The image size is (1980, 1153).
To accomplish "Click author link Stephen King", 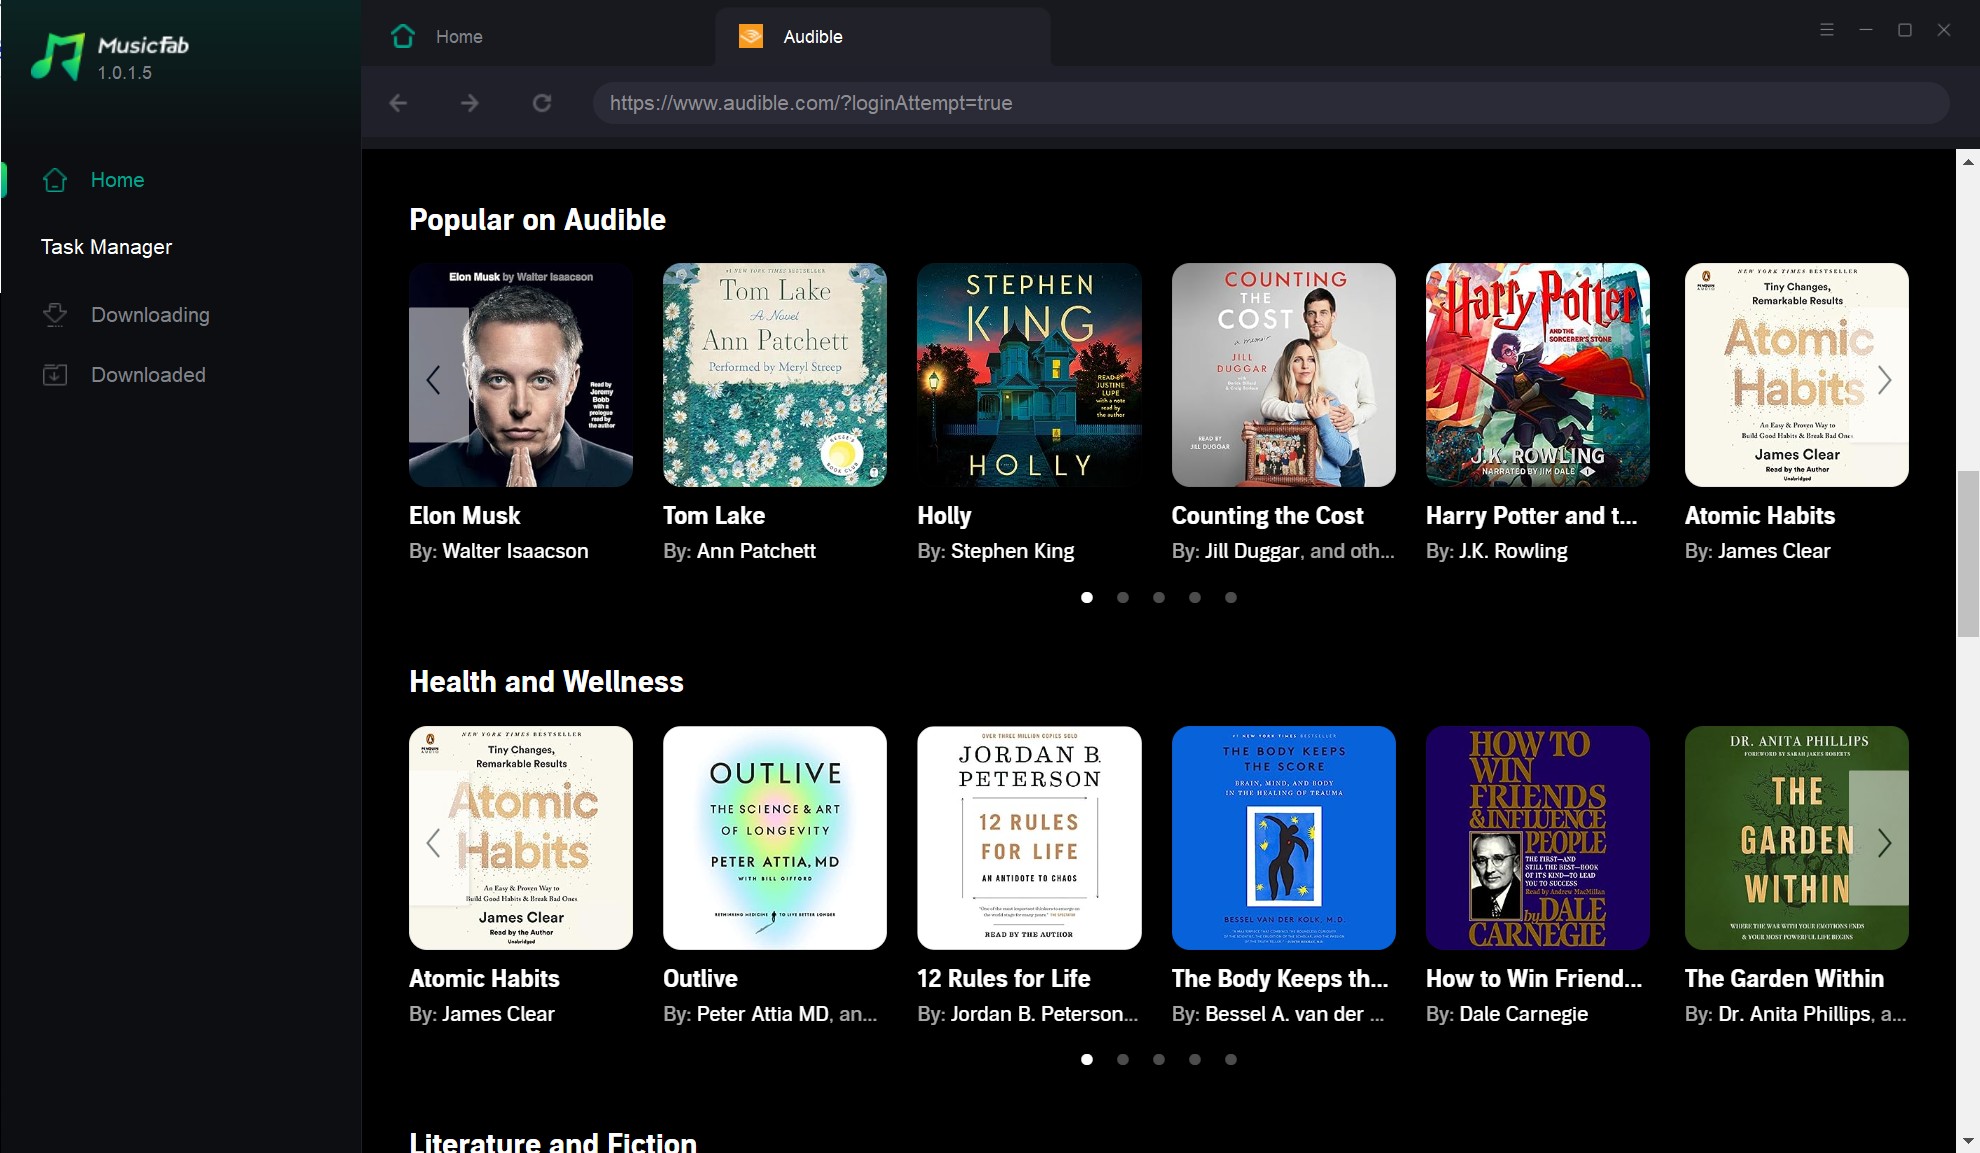I will tap(1012, 551).
